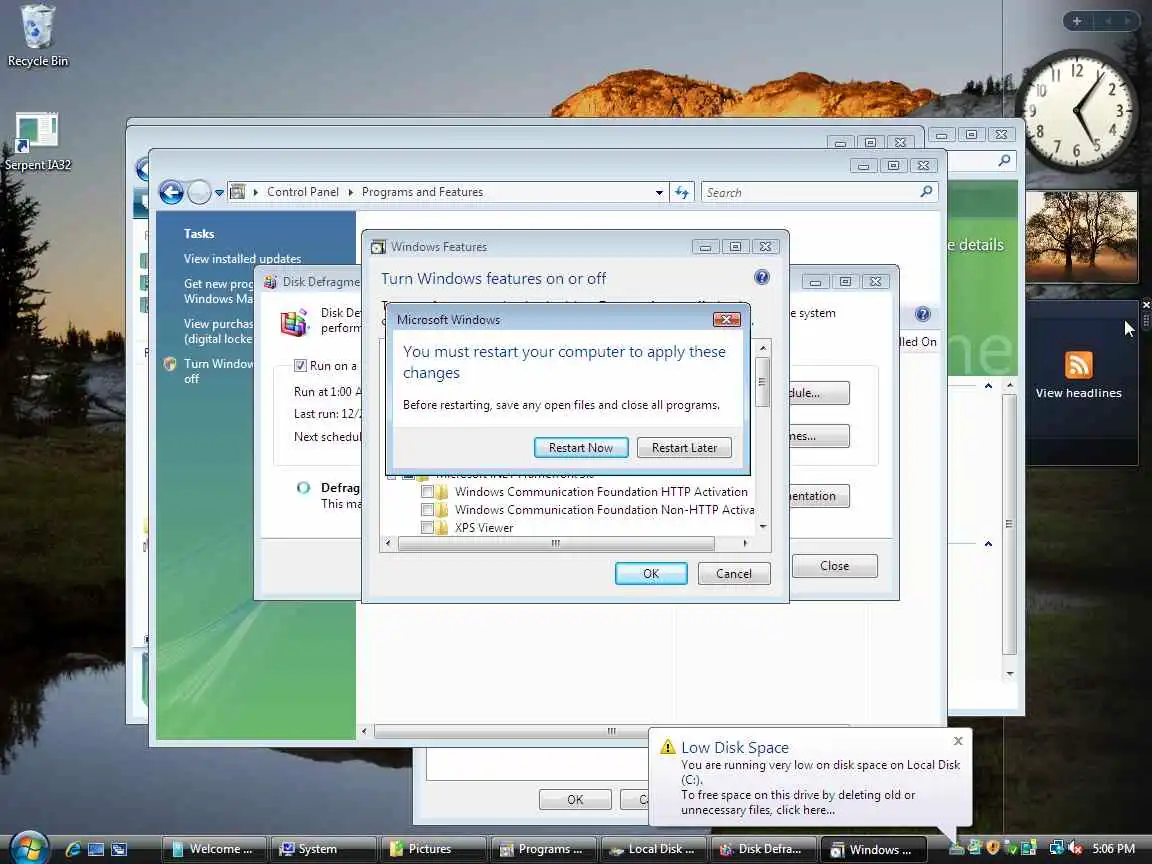
Task: Click the add gadget plus button on sidebar
Action: pos(1077,21)
